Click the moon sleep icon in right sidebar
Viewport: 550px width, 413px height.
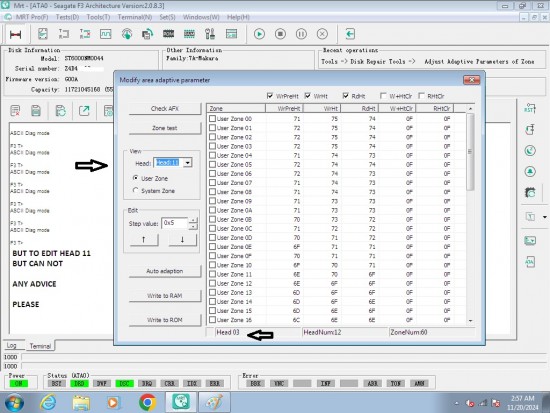pos(530,151)
